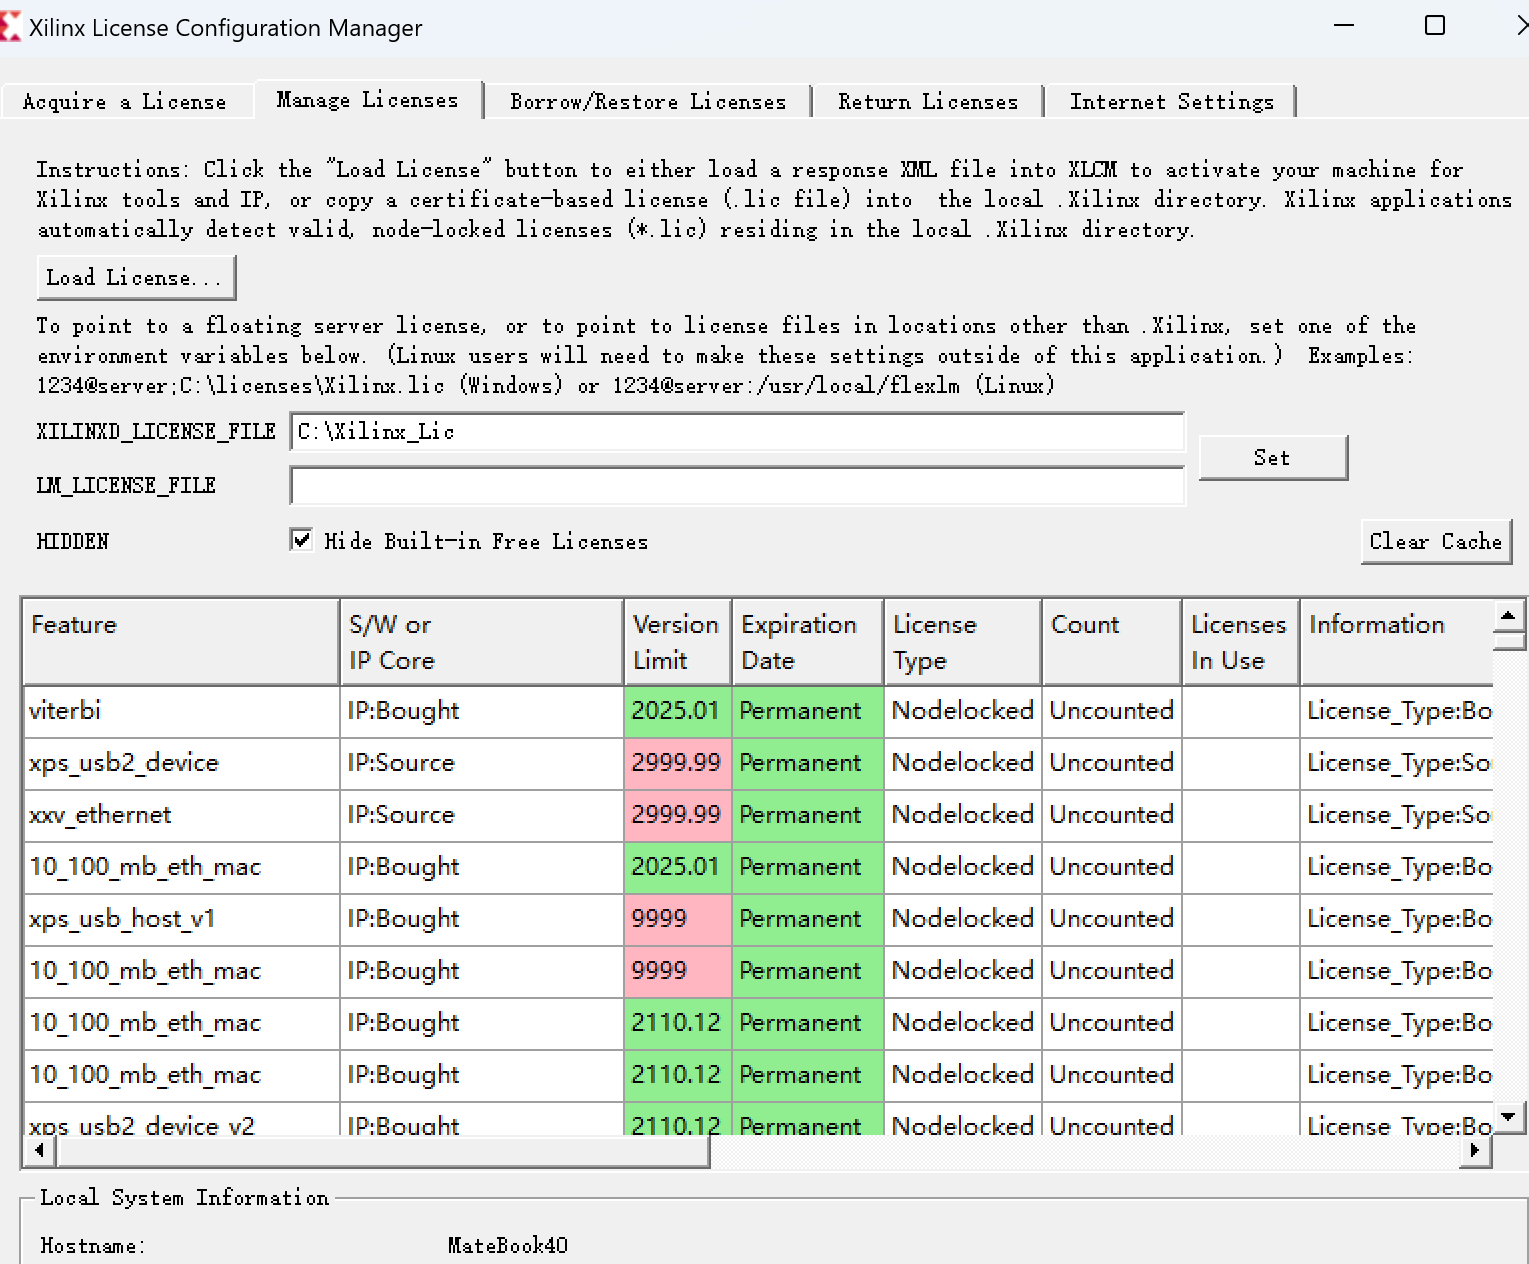
Task: Click the License Type column header
Action: click(963, 642)
